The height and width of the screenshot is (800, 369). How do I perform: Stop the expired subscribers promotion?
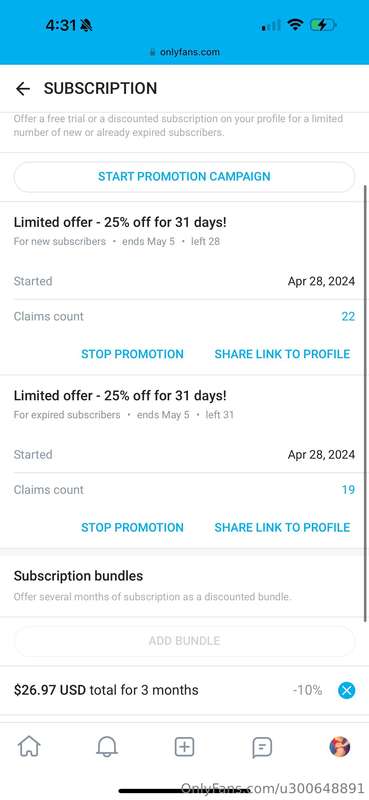(x=132, y=528)
